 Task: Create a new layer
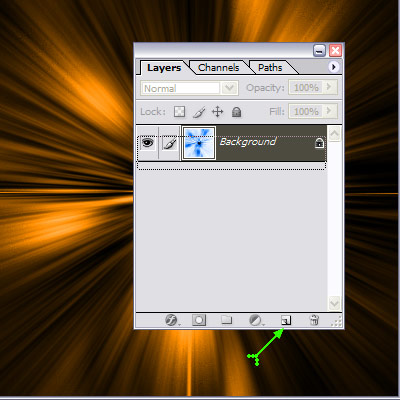click(x=286, y=320)
